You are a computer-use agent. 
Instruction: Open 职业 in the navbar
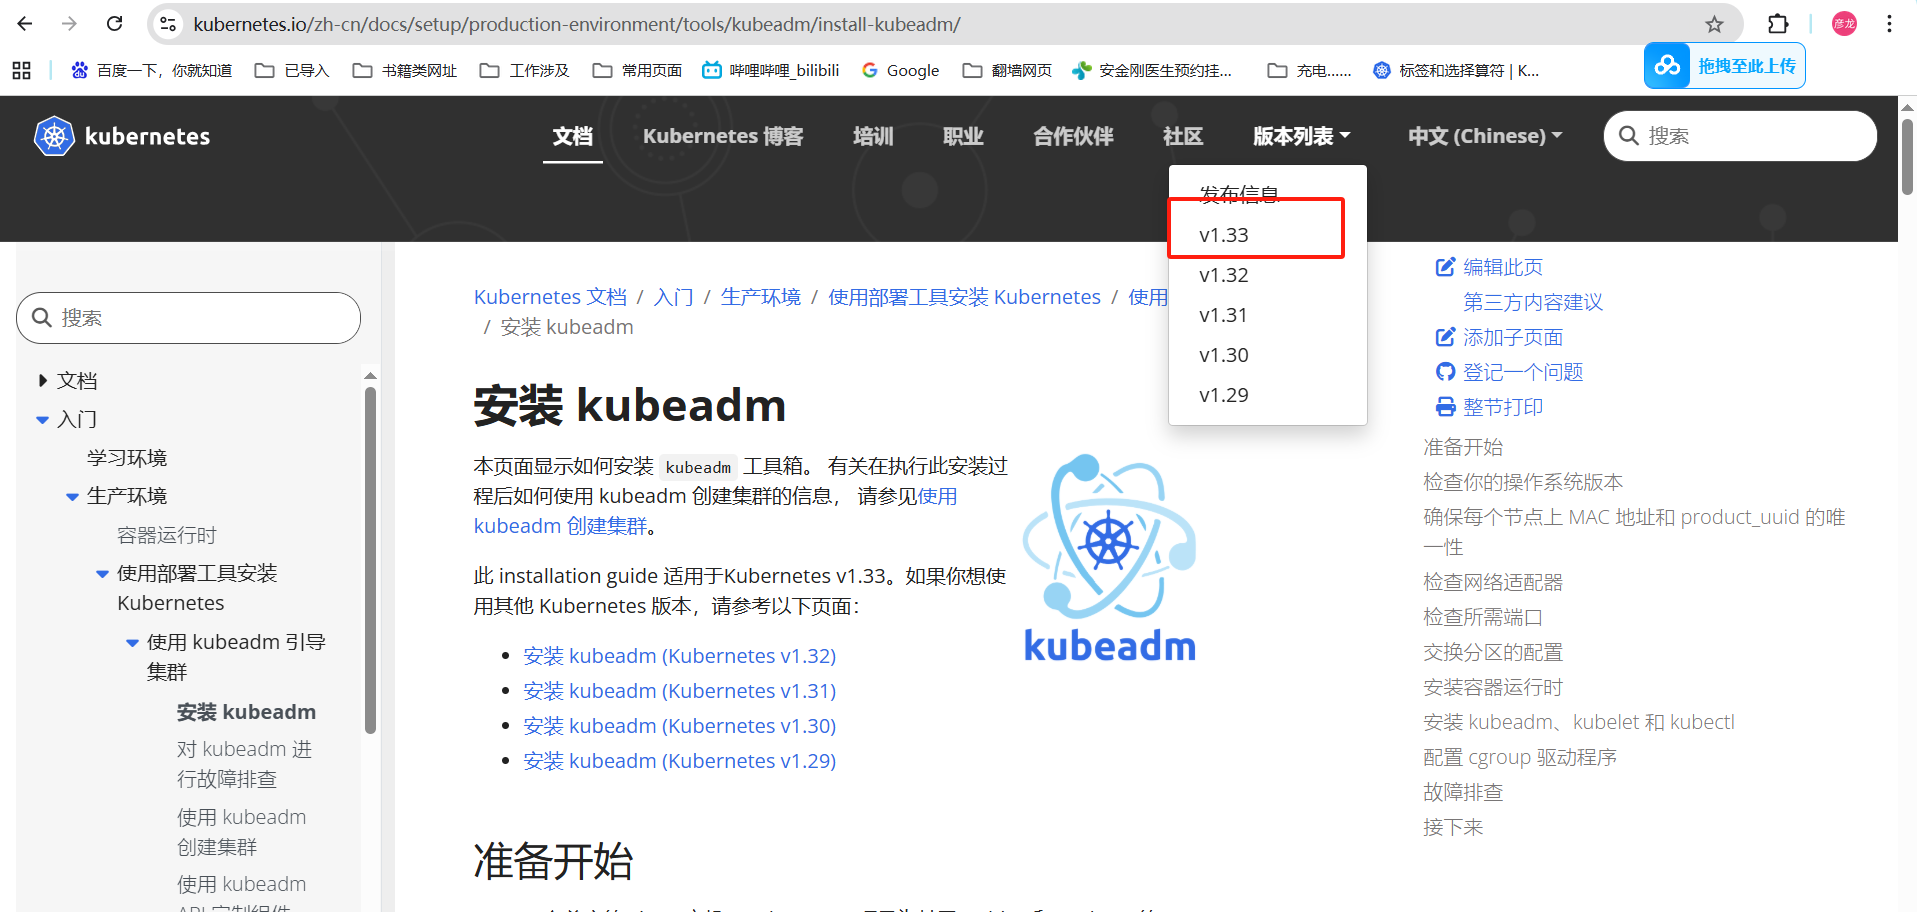tap(963, 136)
